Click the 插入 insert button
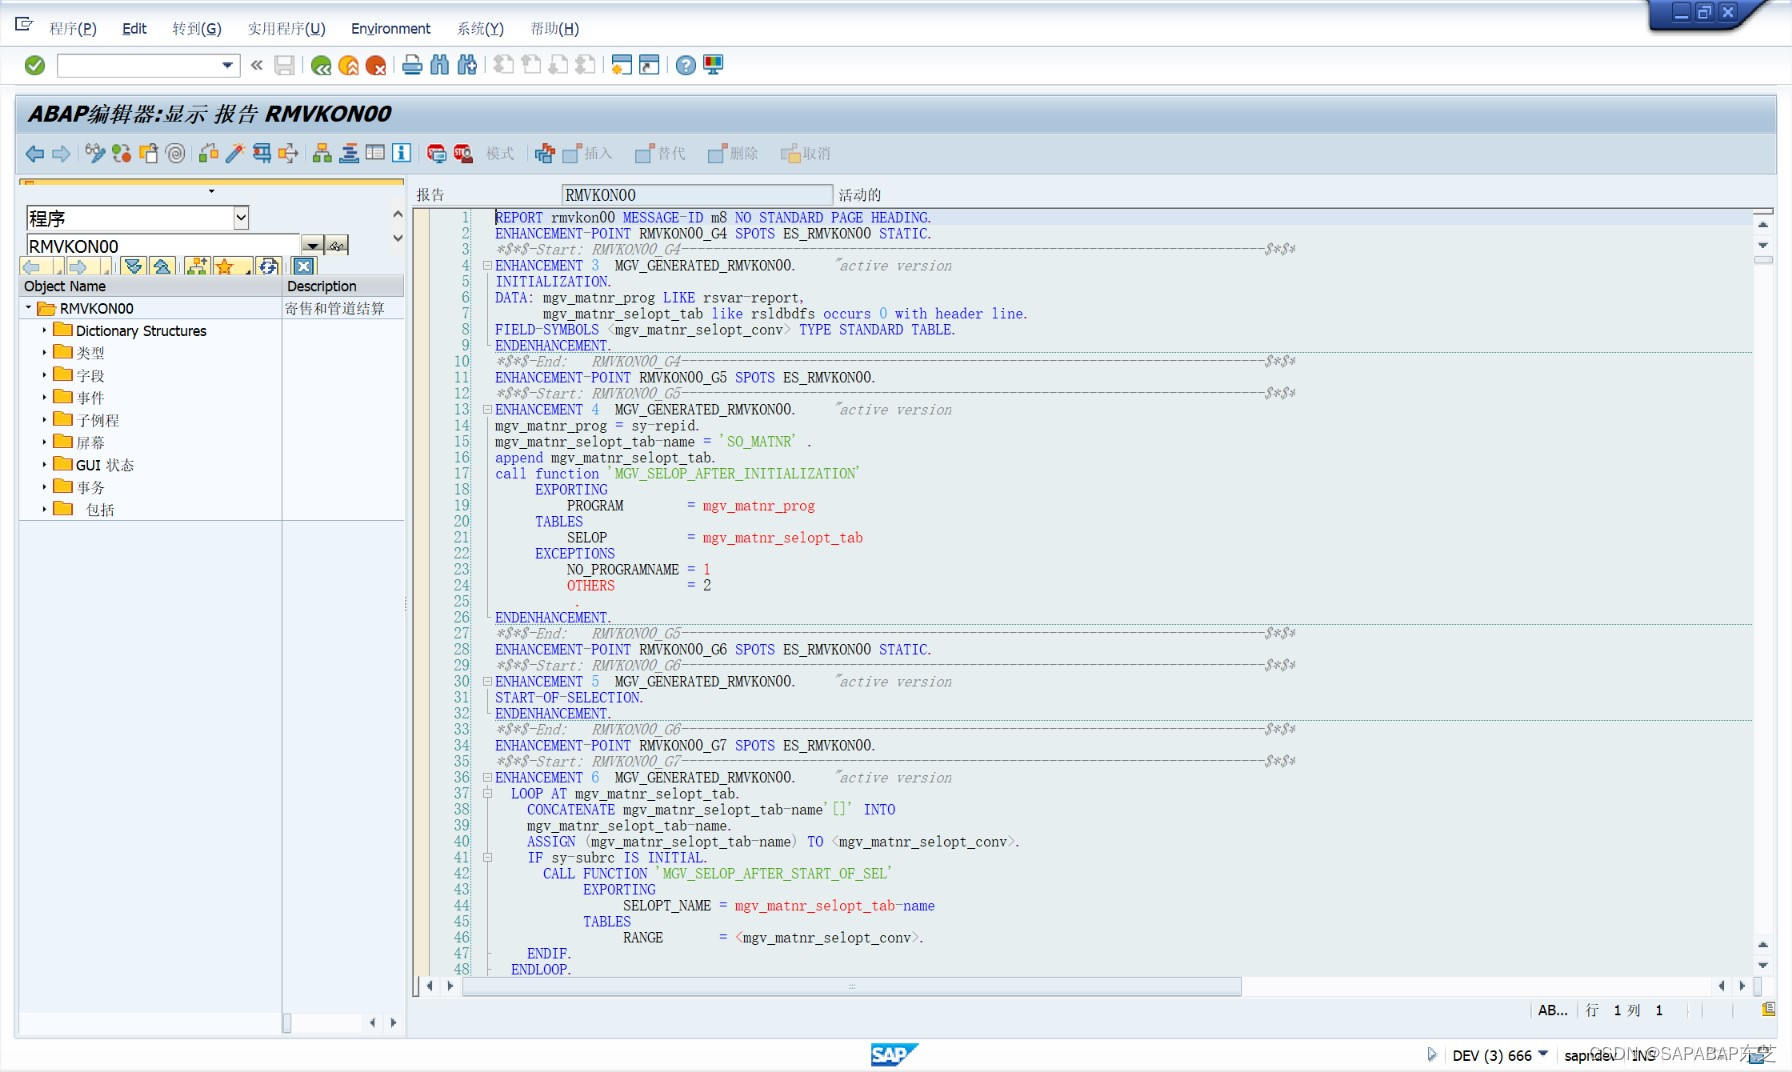Viewport: 1792px width, 1072px height. pyautogui.click(x=589, y=153)
